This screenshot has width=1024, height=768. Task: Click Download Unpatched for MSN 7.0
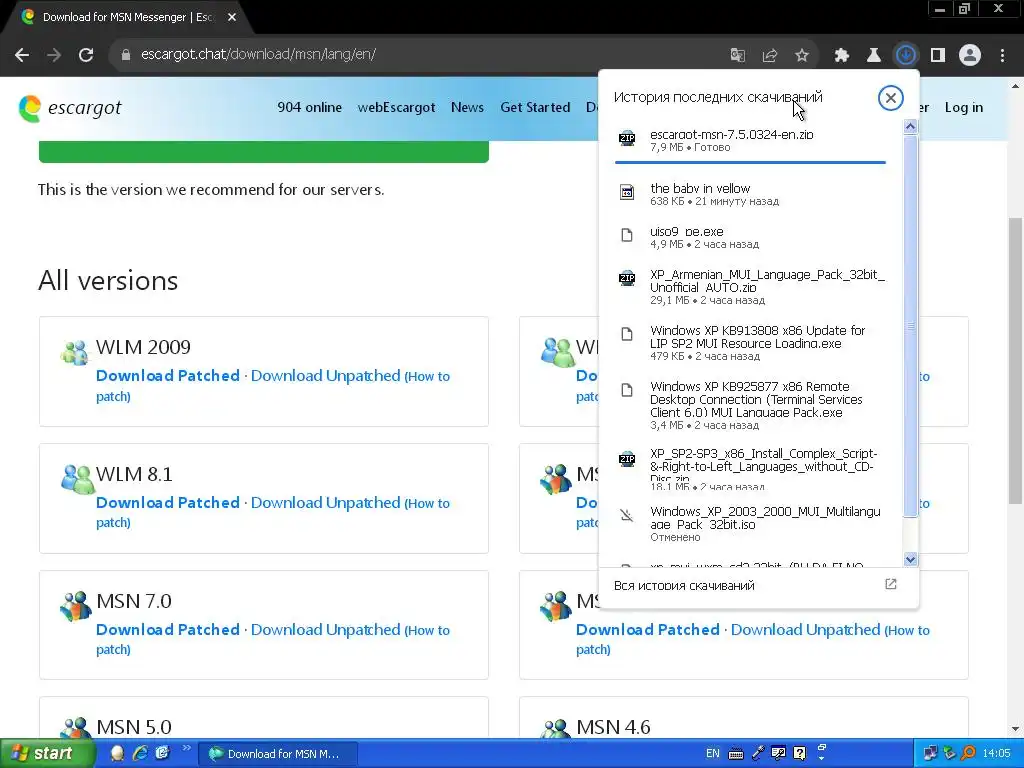pos(325,630)
